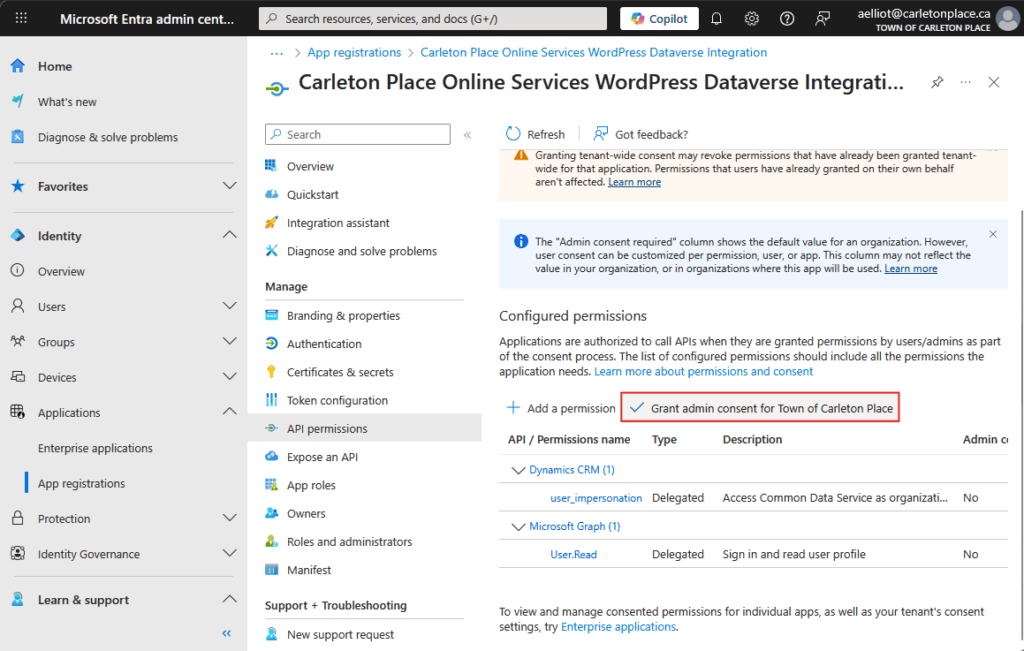Expand the Favorites section chevron
The width and height of the screenshot is (1024, 651).
pos(229,186)
